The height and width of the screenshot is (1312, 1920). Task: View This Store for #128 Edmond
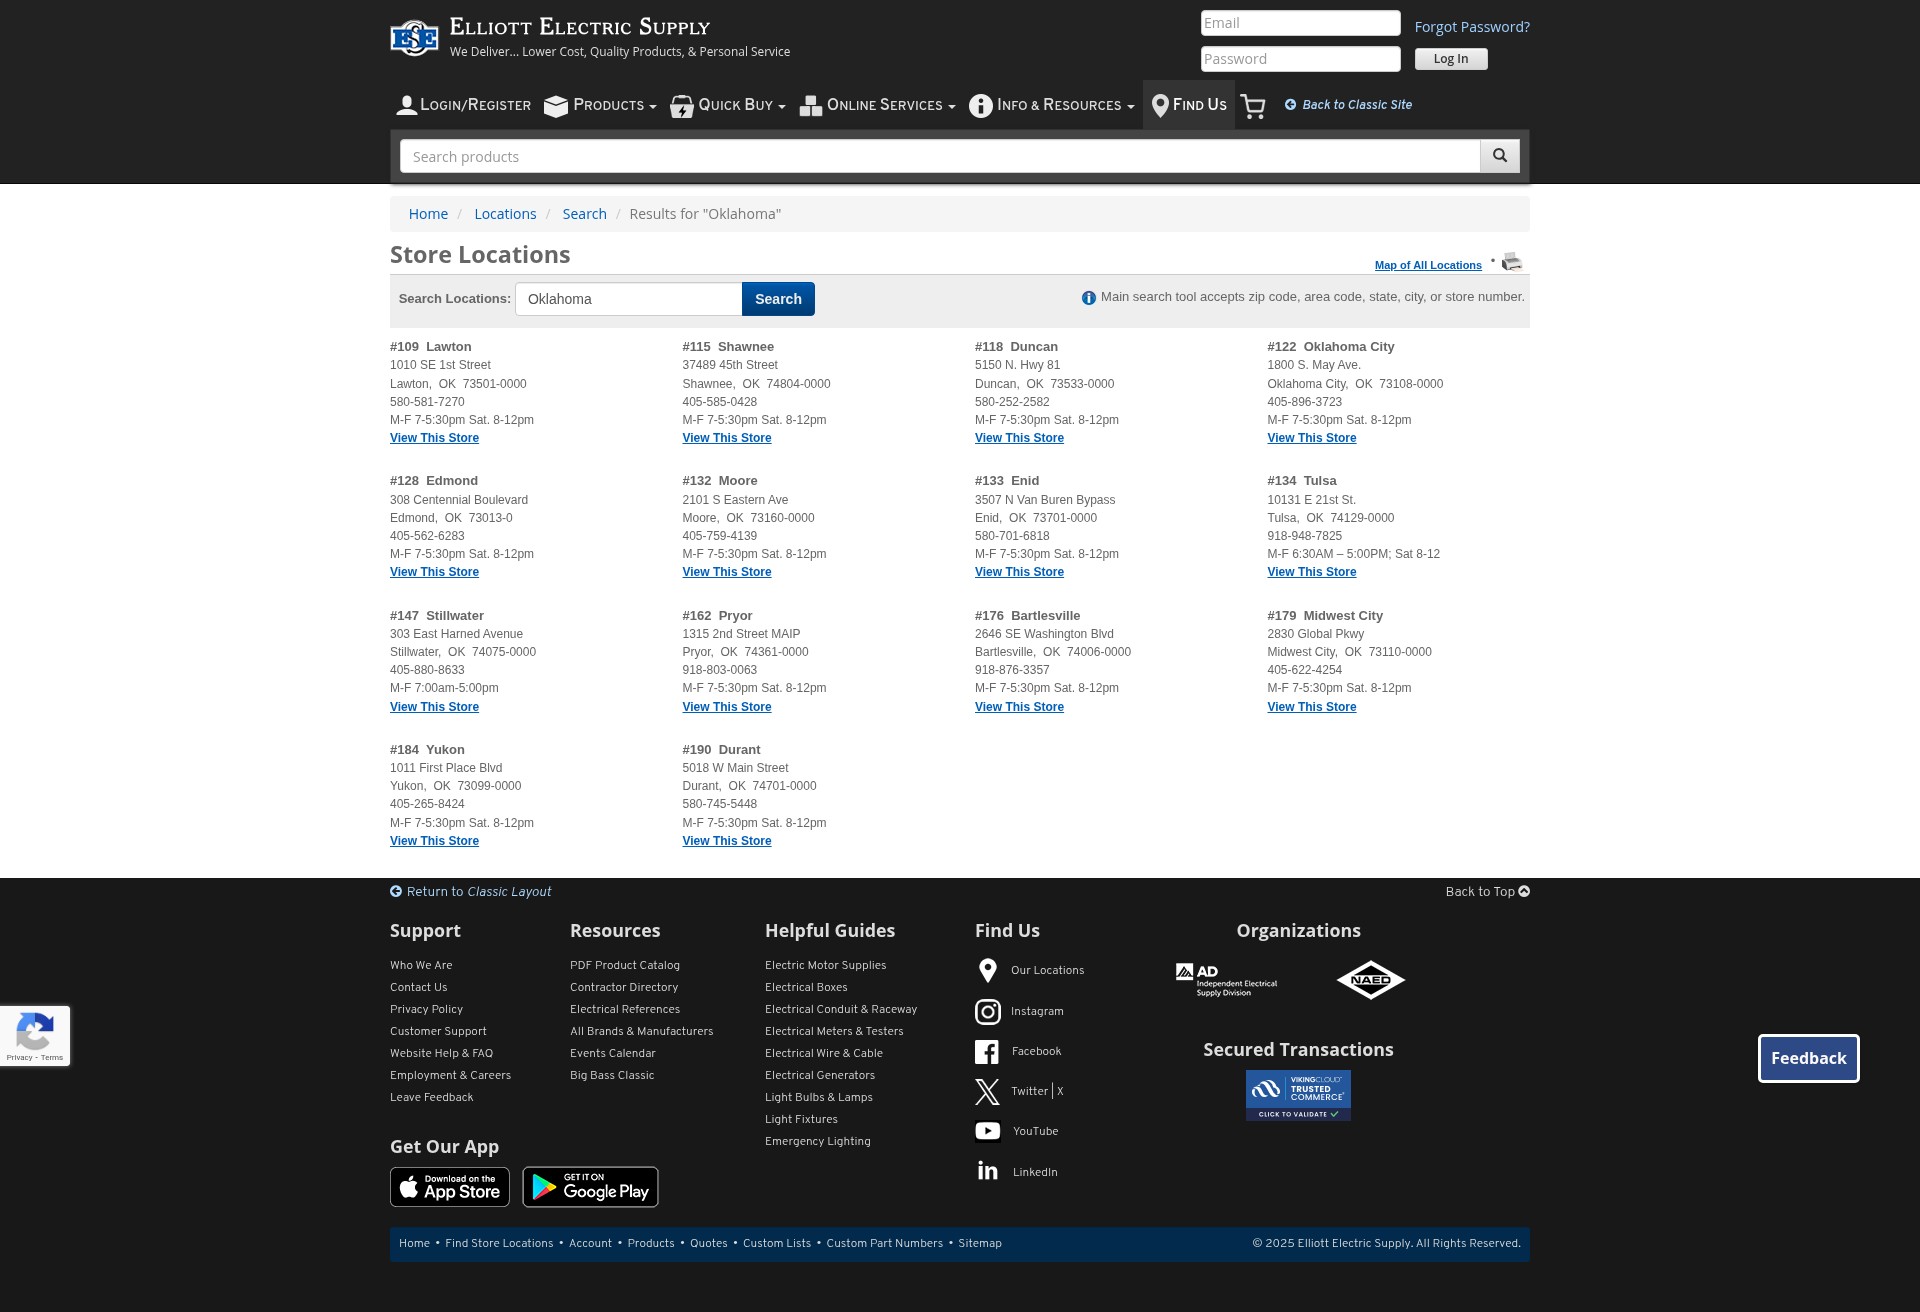[x=434, y=572]
